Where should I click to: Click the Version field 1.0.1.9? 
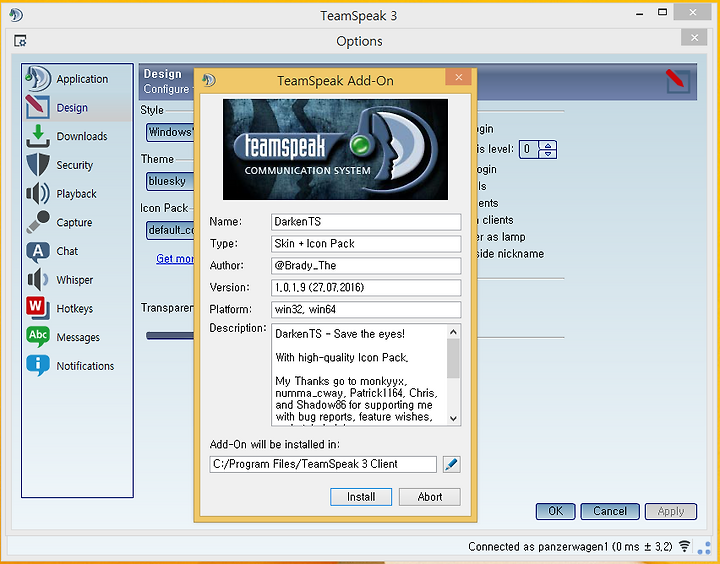pyautogui.click(x=366, y=288)
